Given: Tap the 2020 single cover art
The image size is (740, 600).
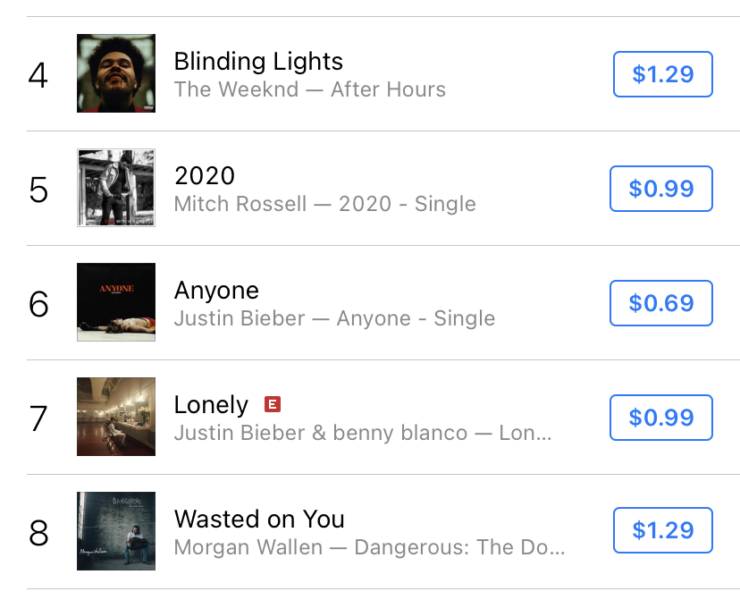Looking at the screenshot, I should click(x=116, y=188).
